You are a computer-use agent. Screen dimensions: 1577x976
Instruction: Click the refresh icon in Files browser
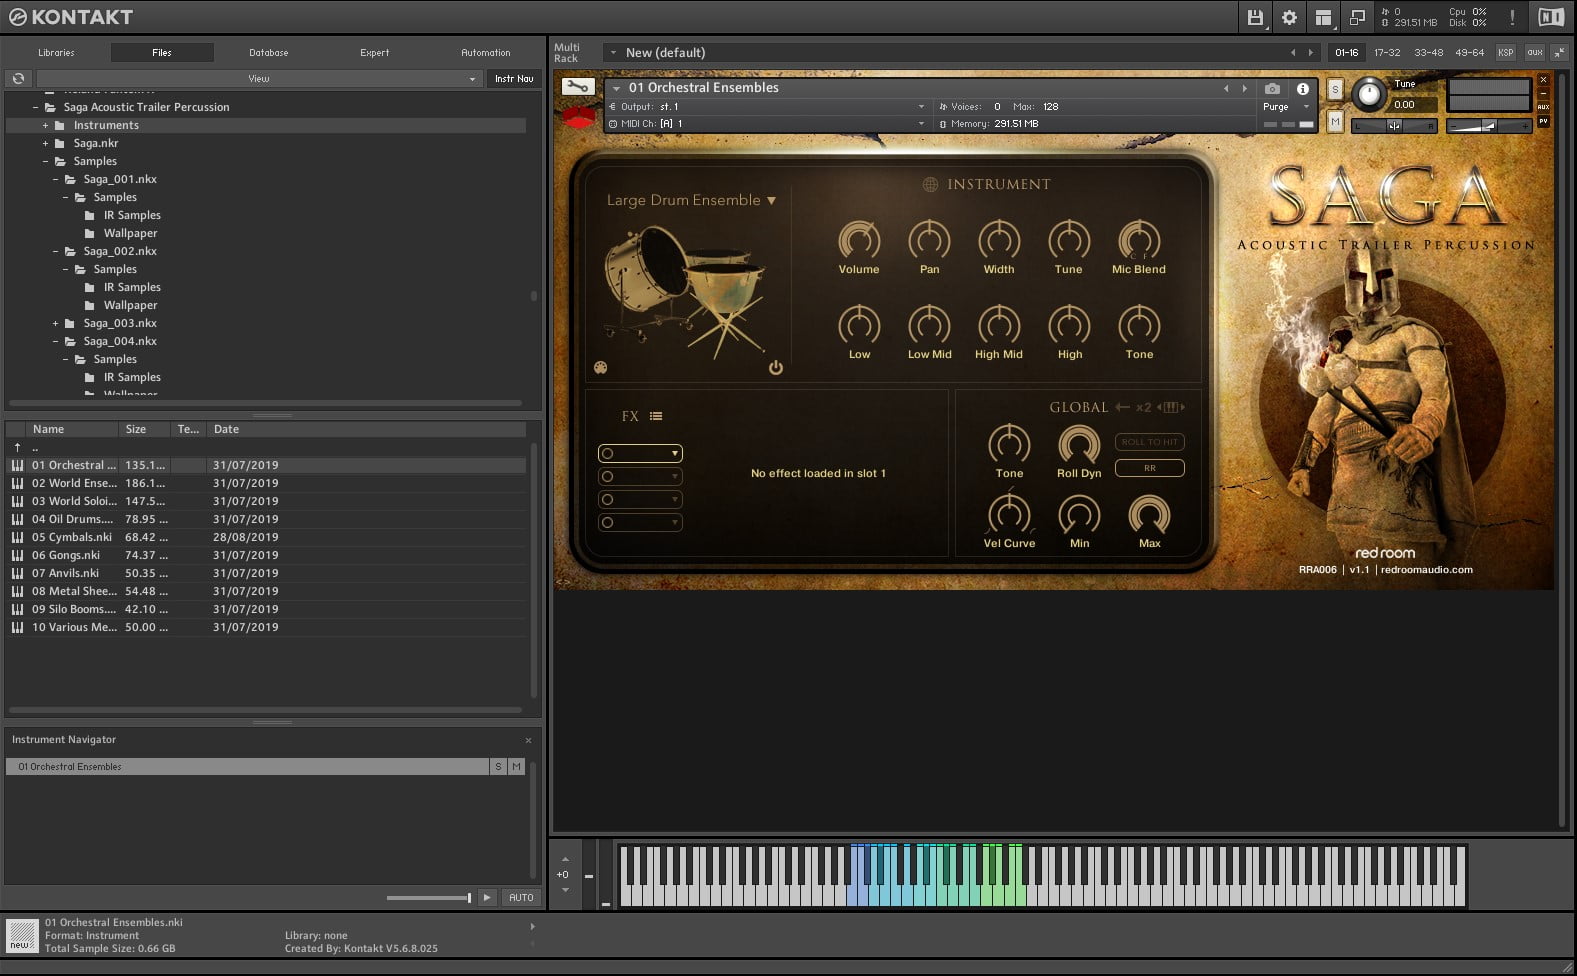18,78
